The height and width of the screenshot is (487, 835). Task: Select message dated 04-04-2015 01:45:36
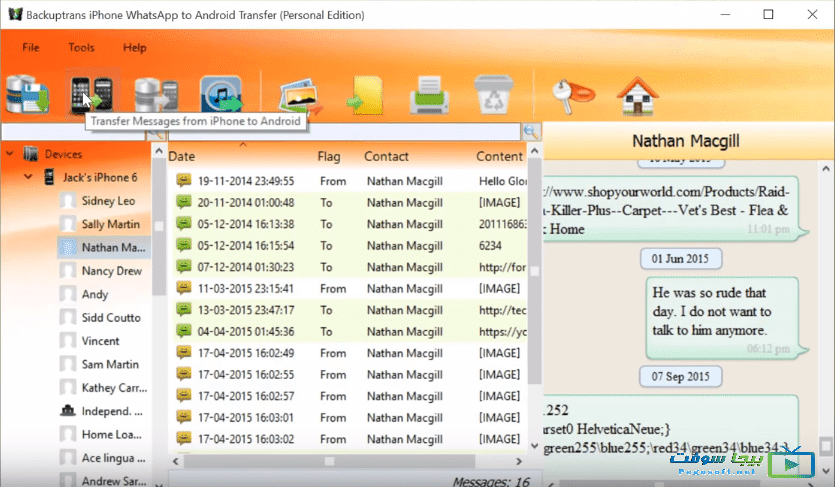[x=350, y=332]
